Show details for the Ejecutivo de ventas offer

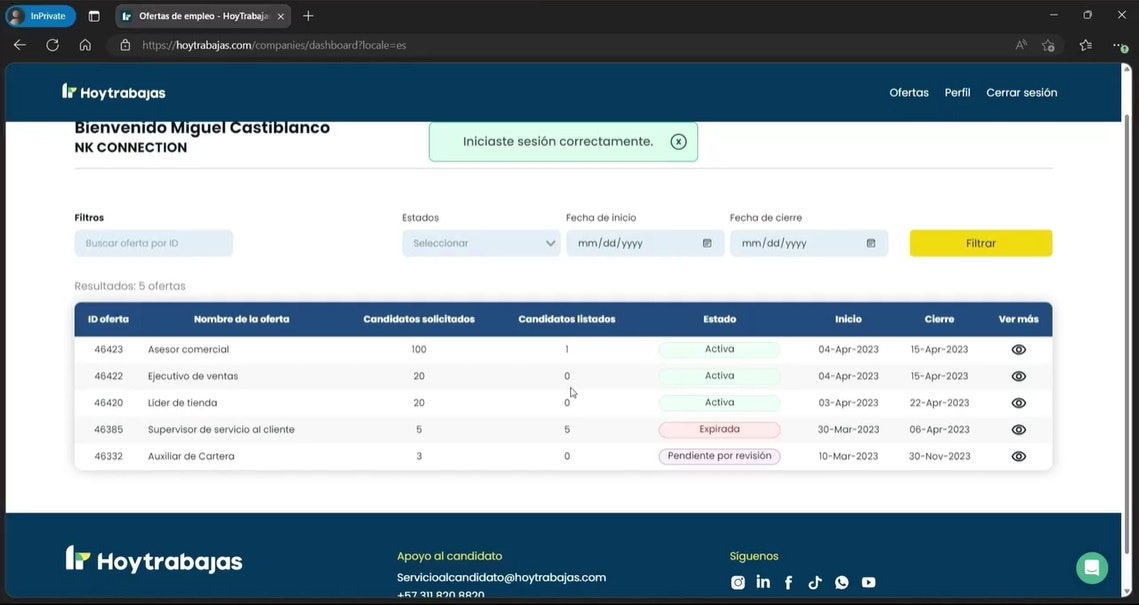[1018, 377]
